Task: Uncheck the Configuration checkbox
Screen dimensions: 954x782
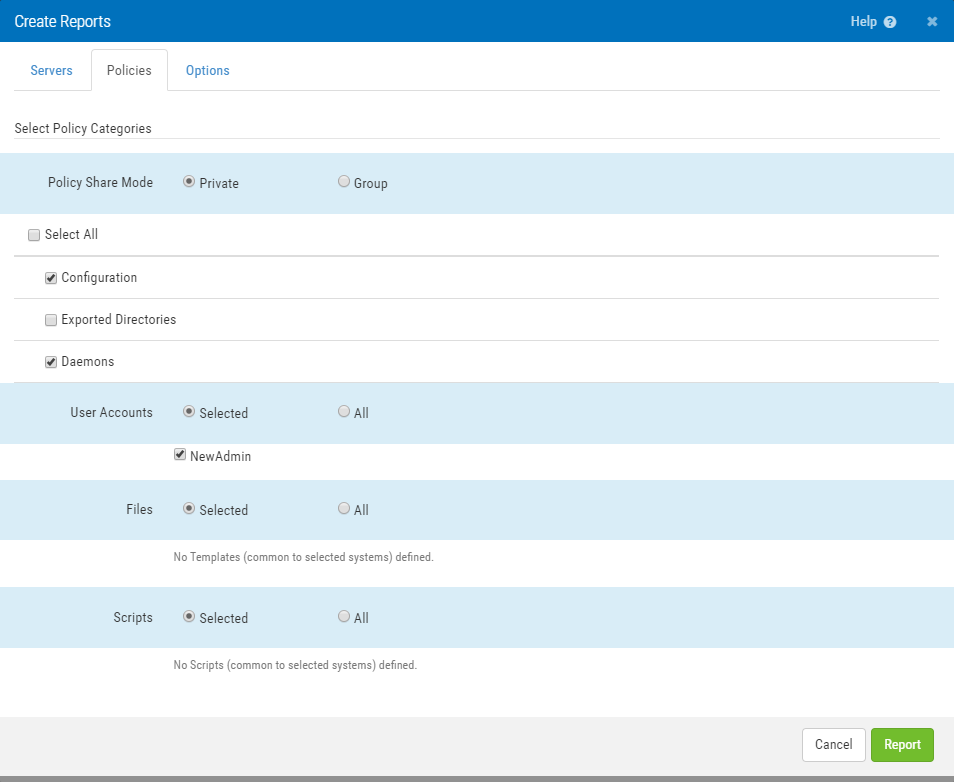Action: click(x=51, y=278)
